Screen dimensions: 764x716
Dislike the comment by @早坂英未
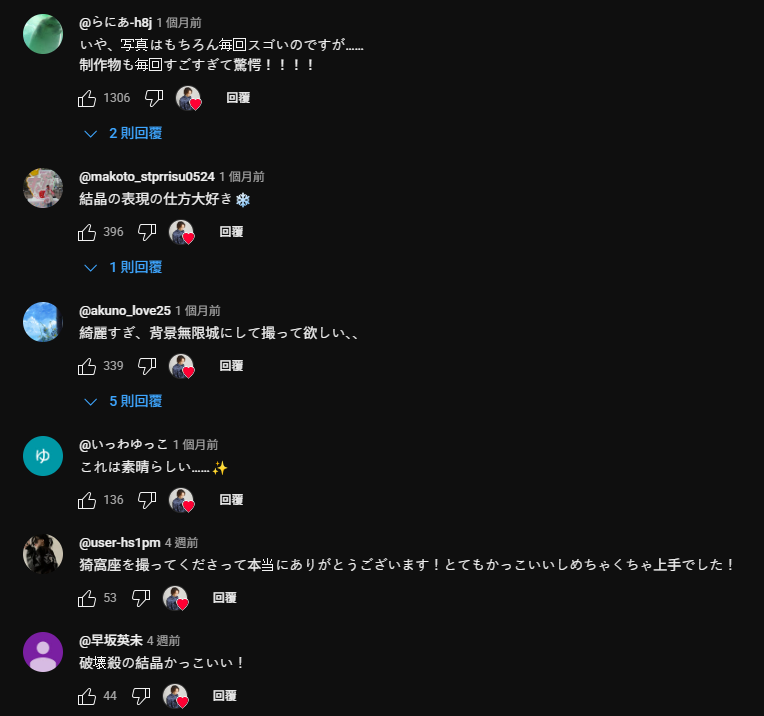click(141, 697)
